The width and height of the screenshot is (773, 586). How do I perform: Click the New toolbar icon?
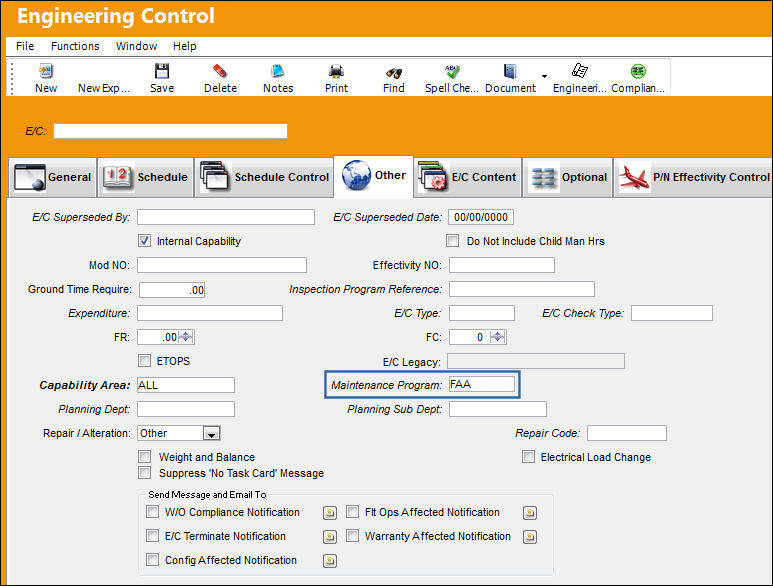46,71
